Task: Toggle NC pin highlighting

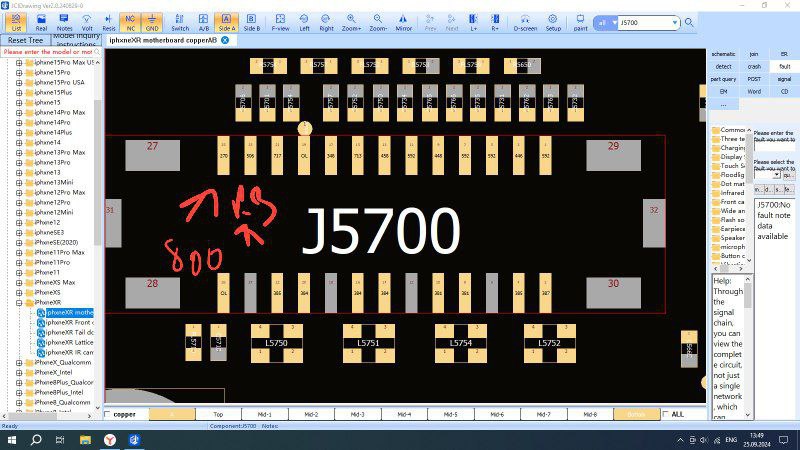Action: pyautogui.click(x=130, y=22)
